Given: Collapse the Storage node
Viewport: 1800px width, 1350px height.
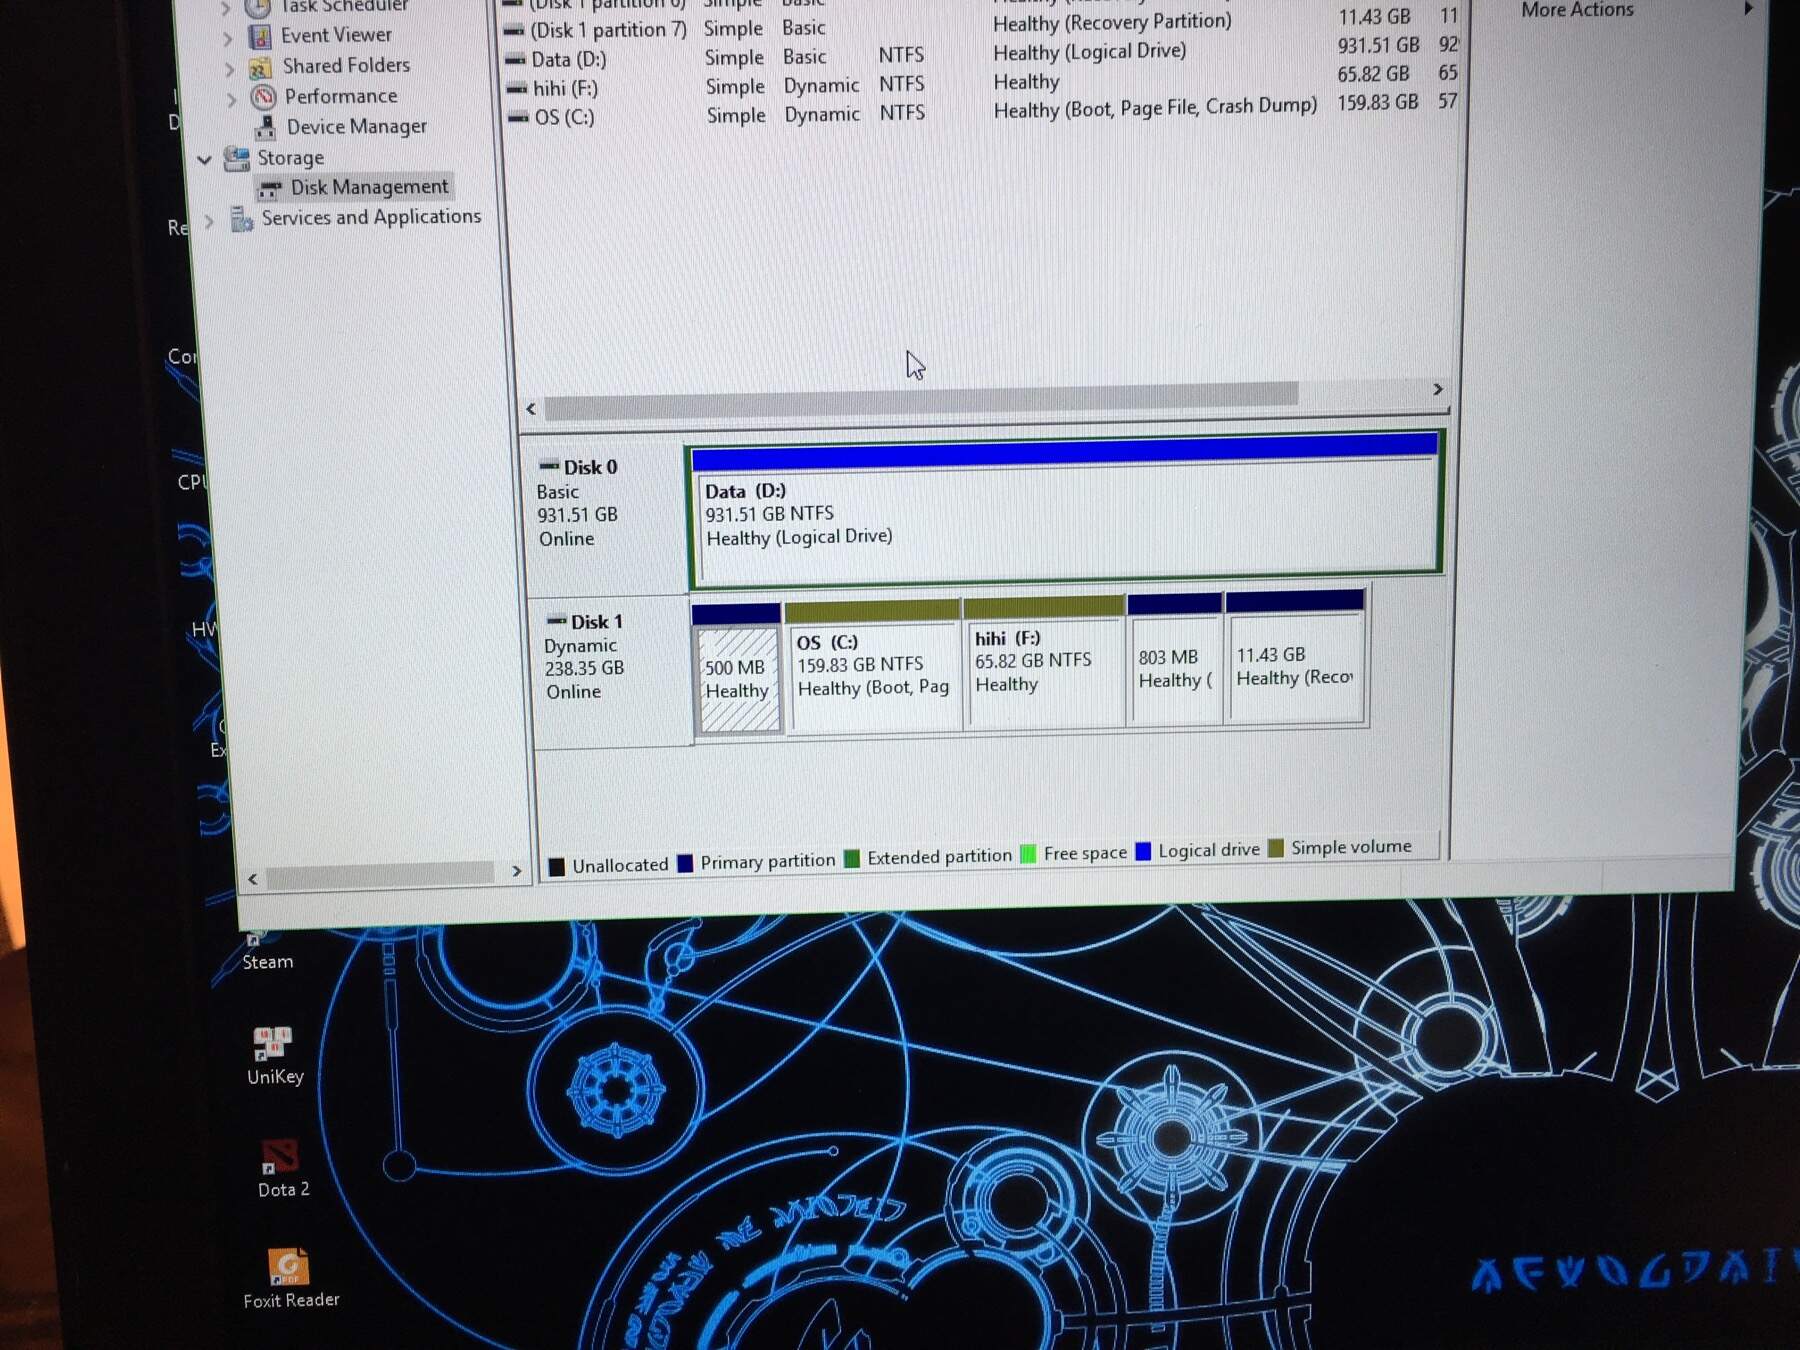Looking at the screenshot, I should tap(204, 160).
